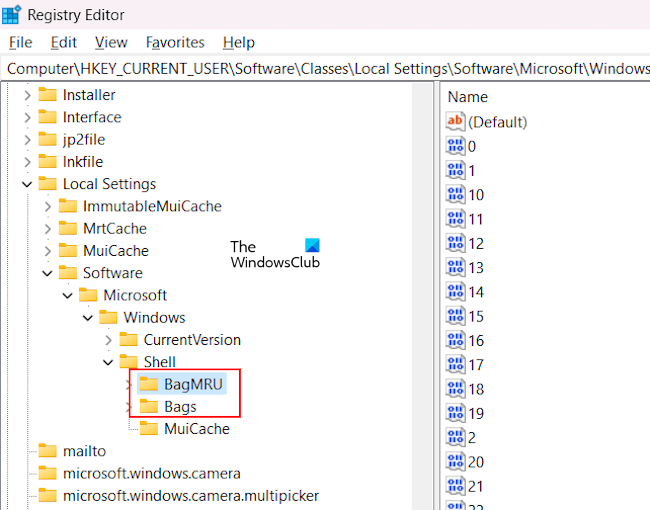
Task: Select the Interface folder icon
Action: point(47,117)
